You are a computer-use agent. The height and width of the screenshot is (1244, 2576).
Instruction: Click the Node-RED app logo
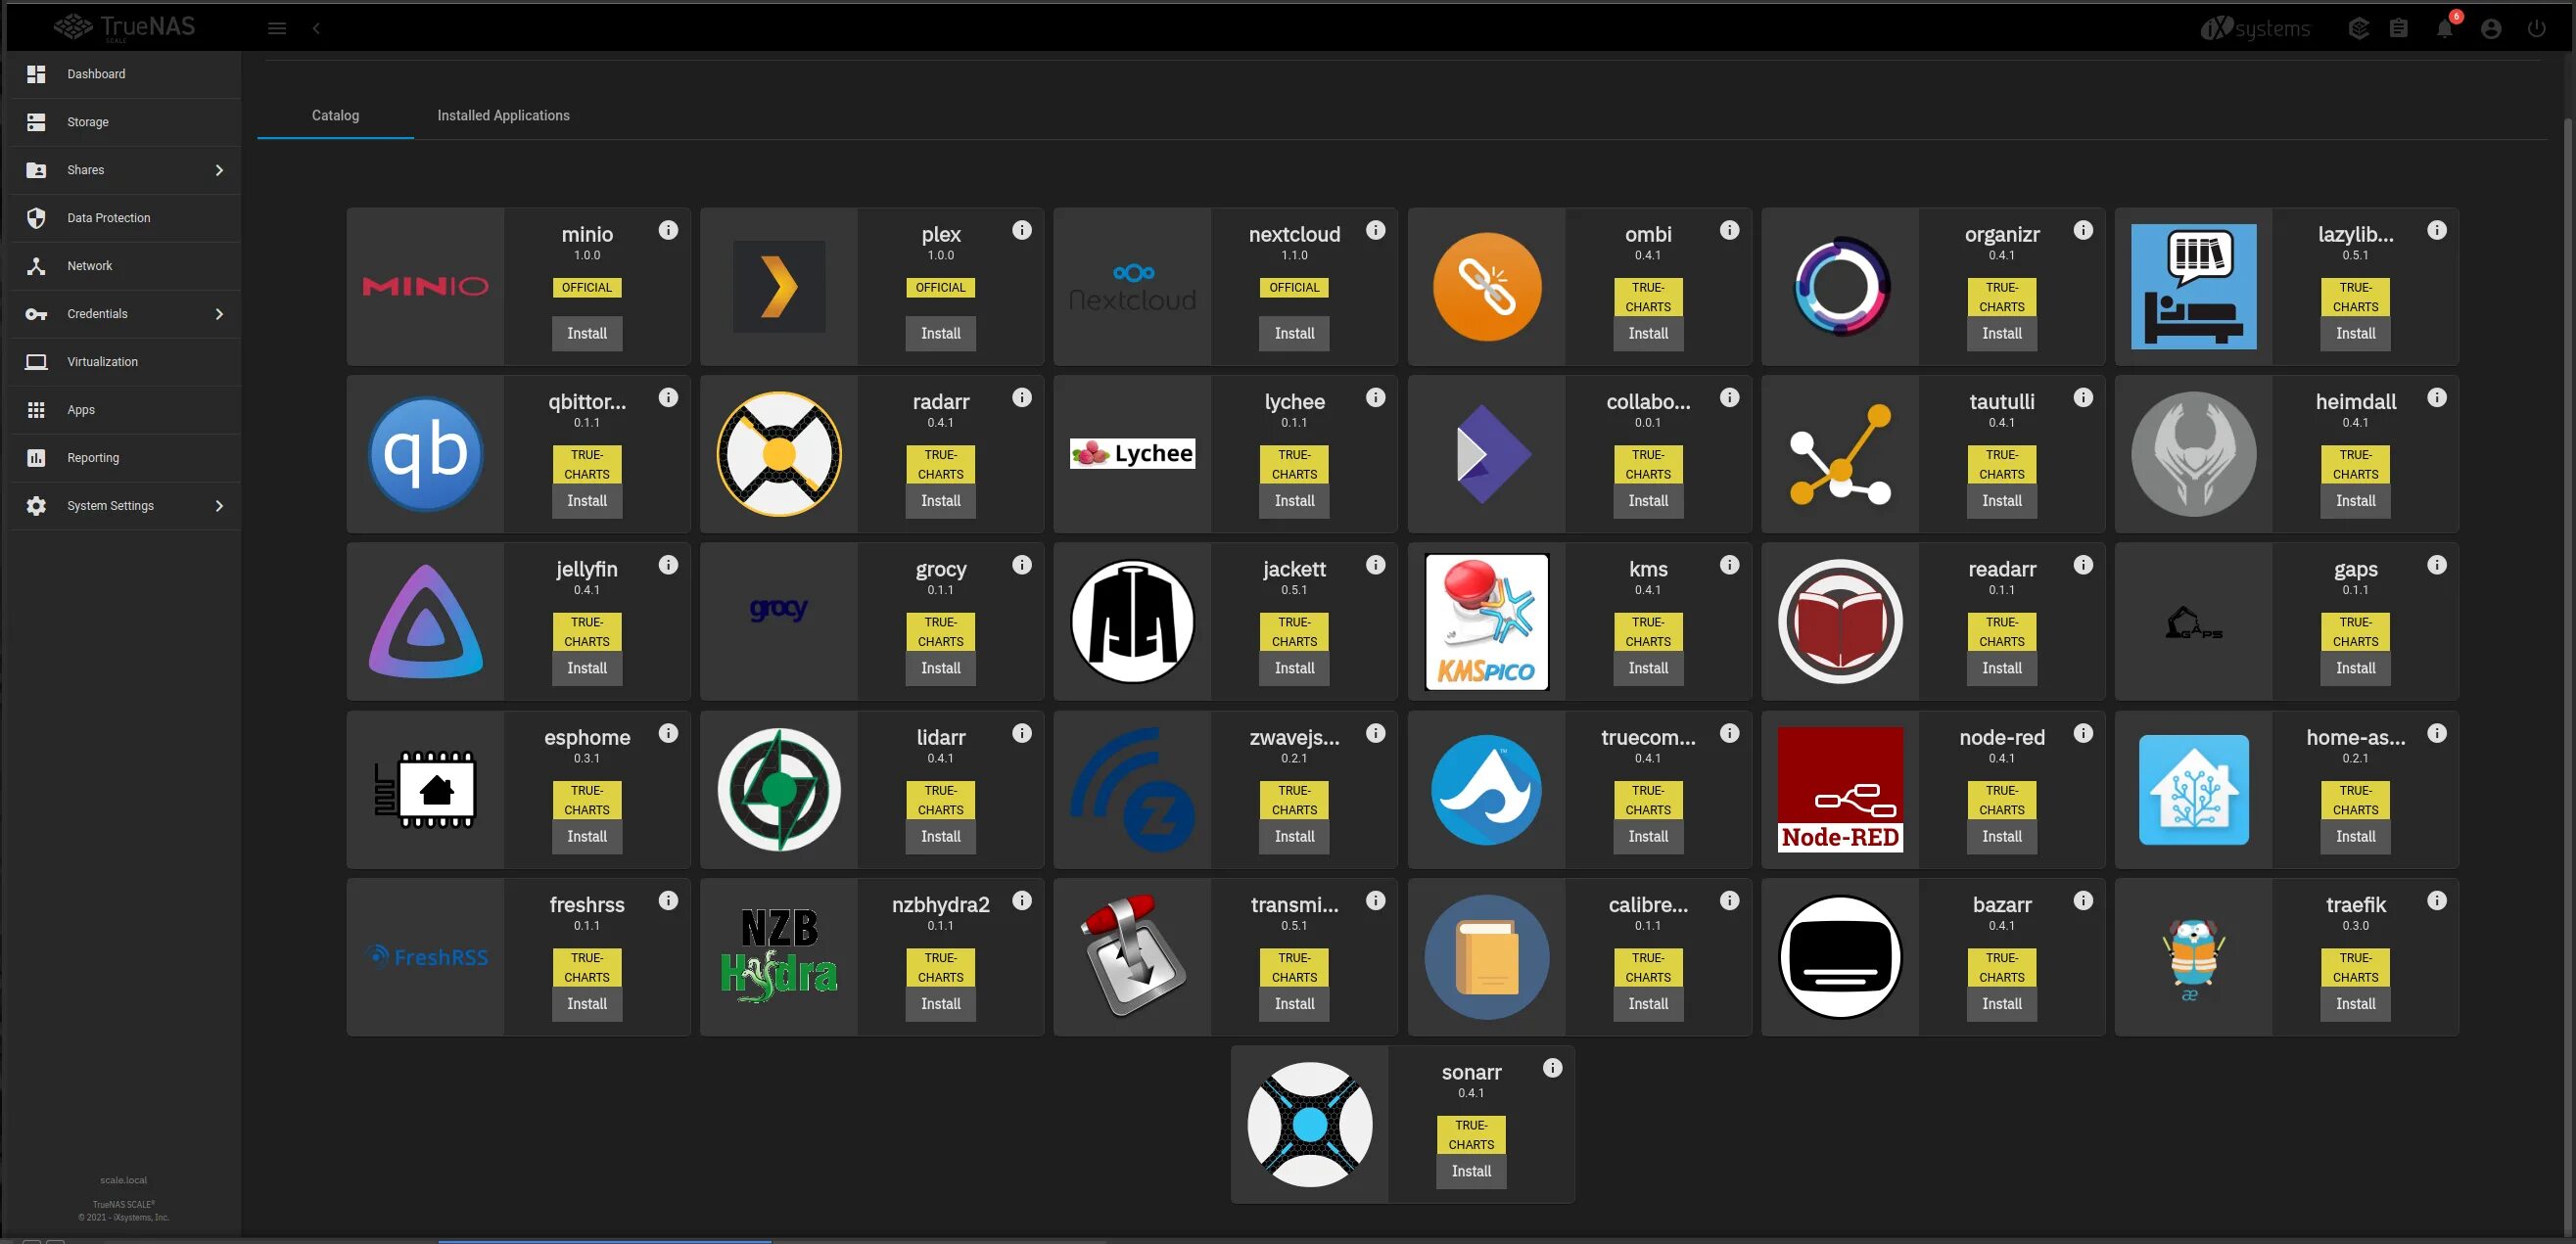tap(1839, 790)
